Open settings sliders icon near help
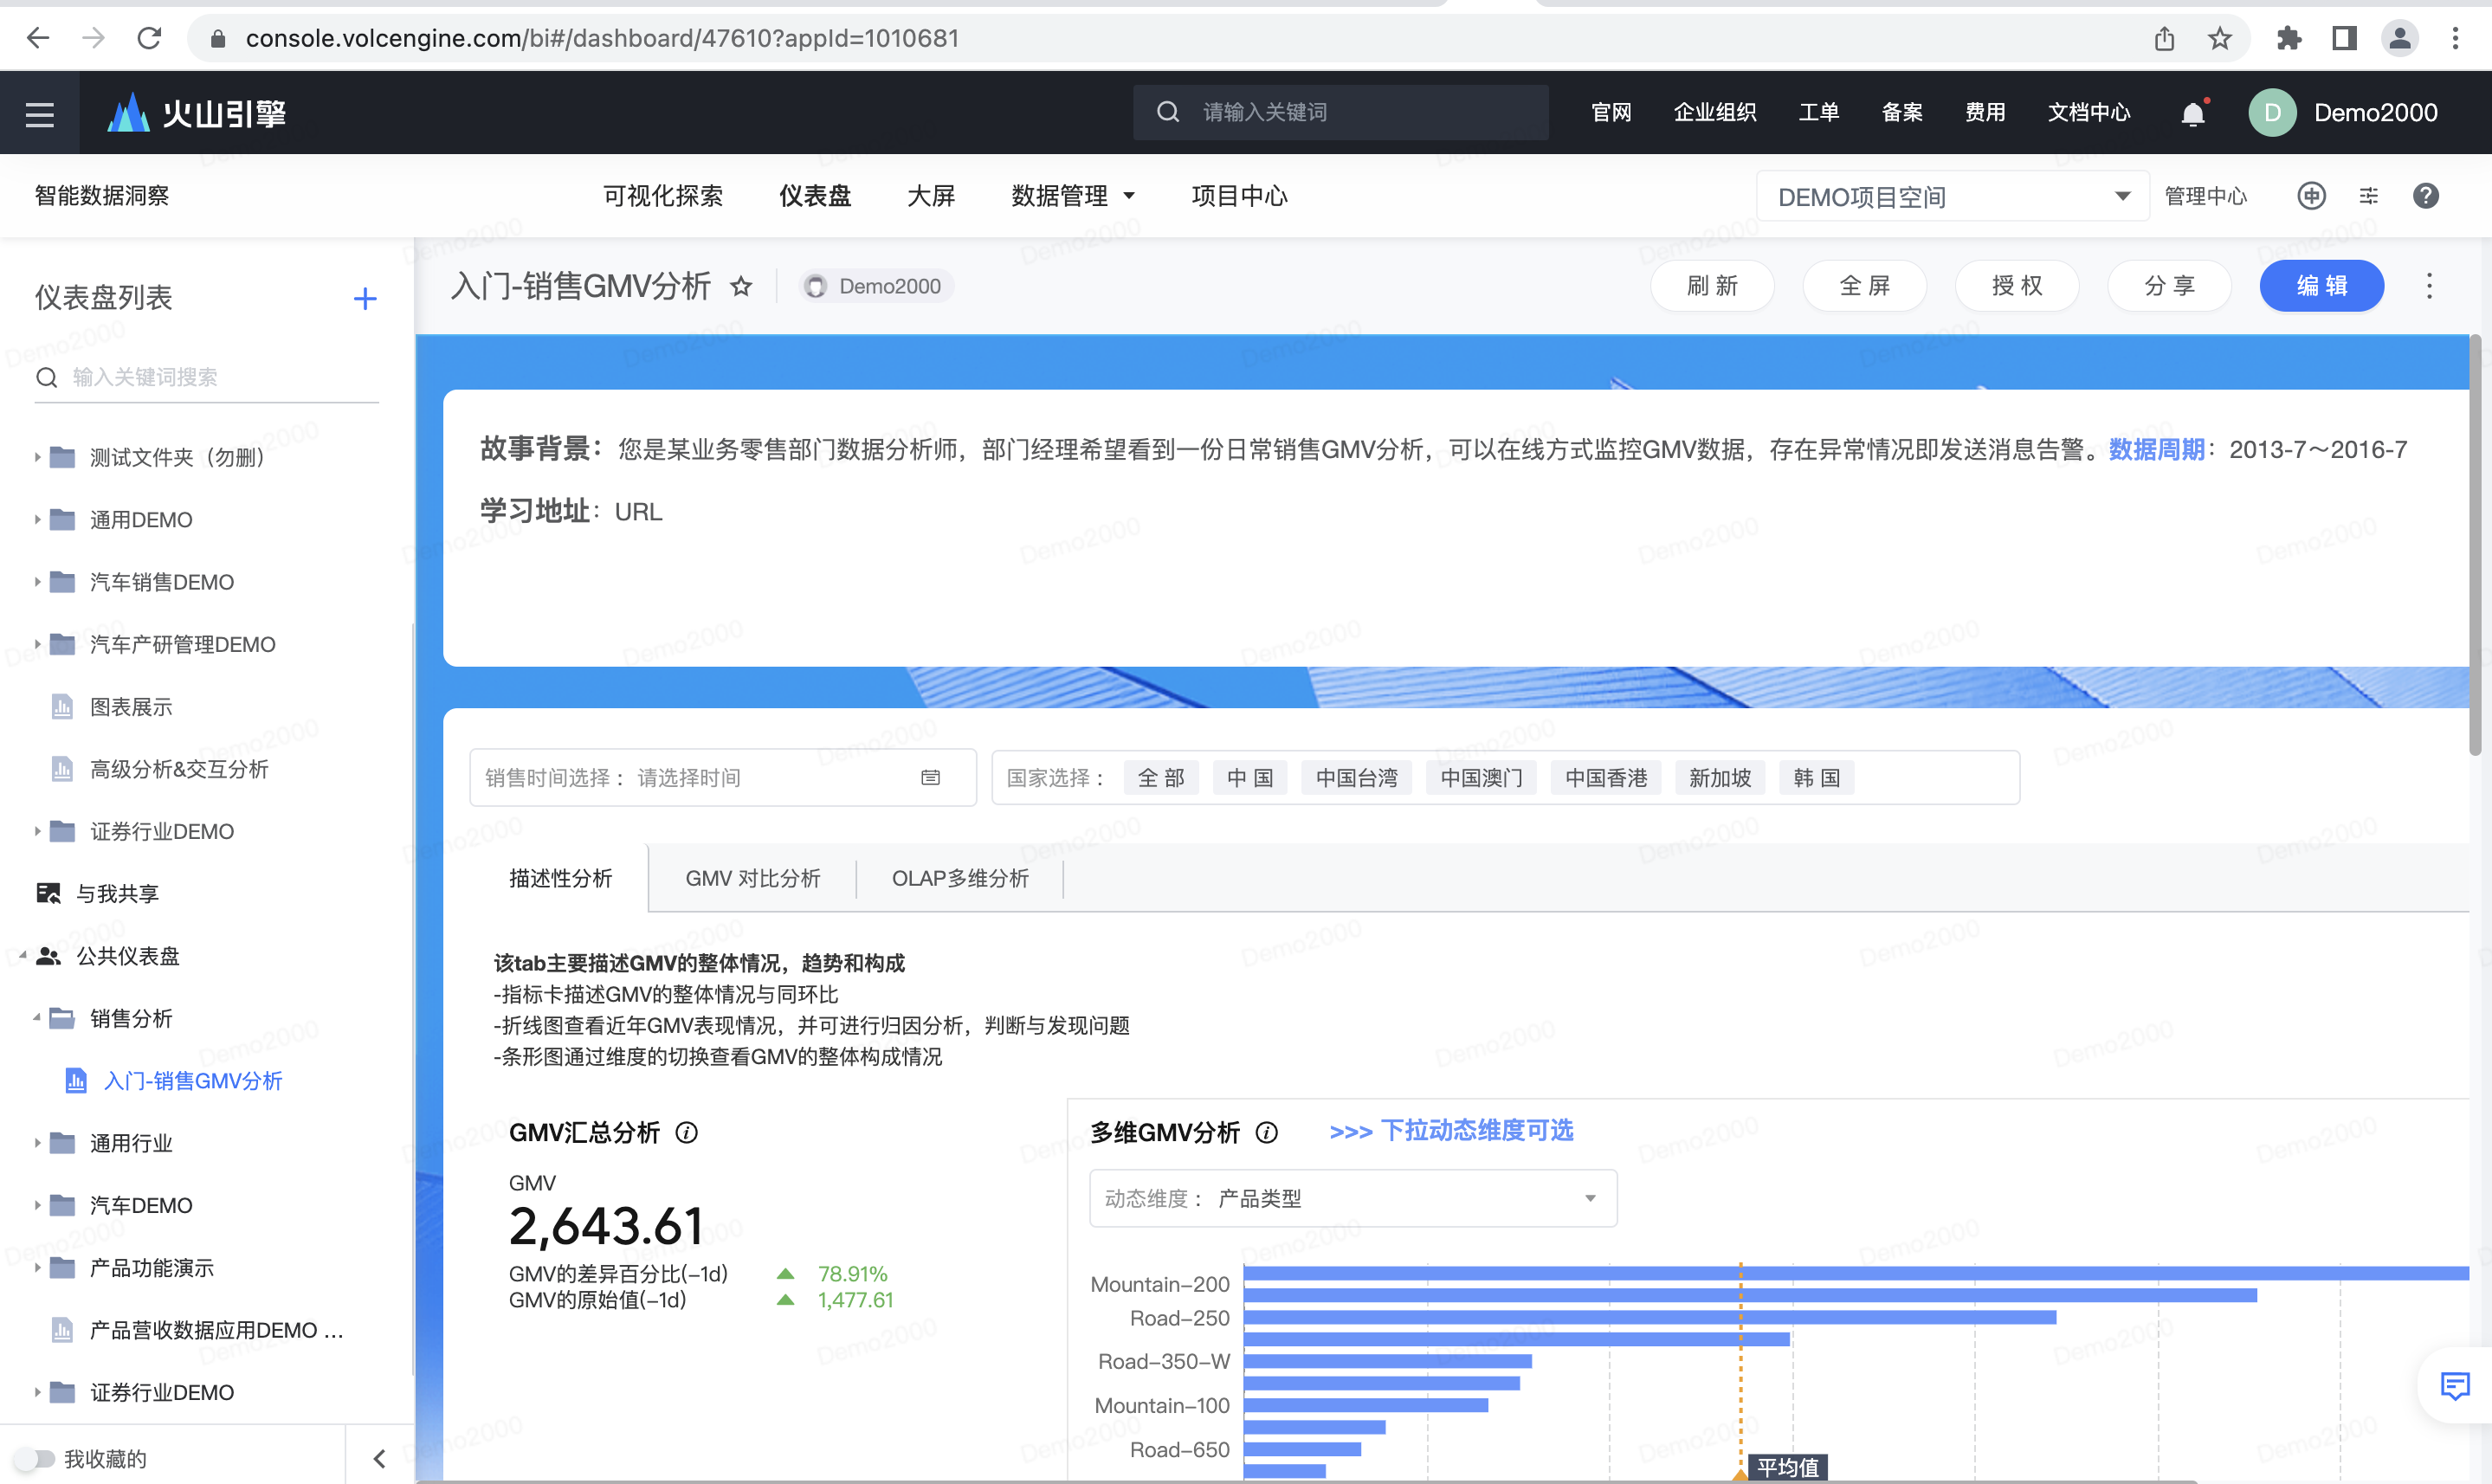 (2368, 196)
